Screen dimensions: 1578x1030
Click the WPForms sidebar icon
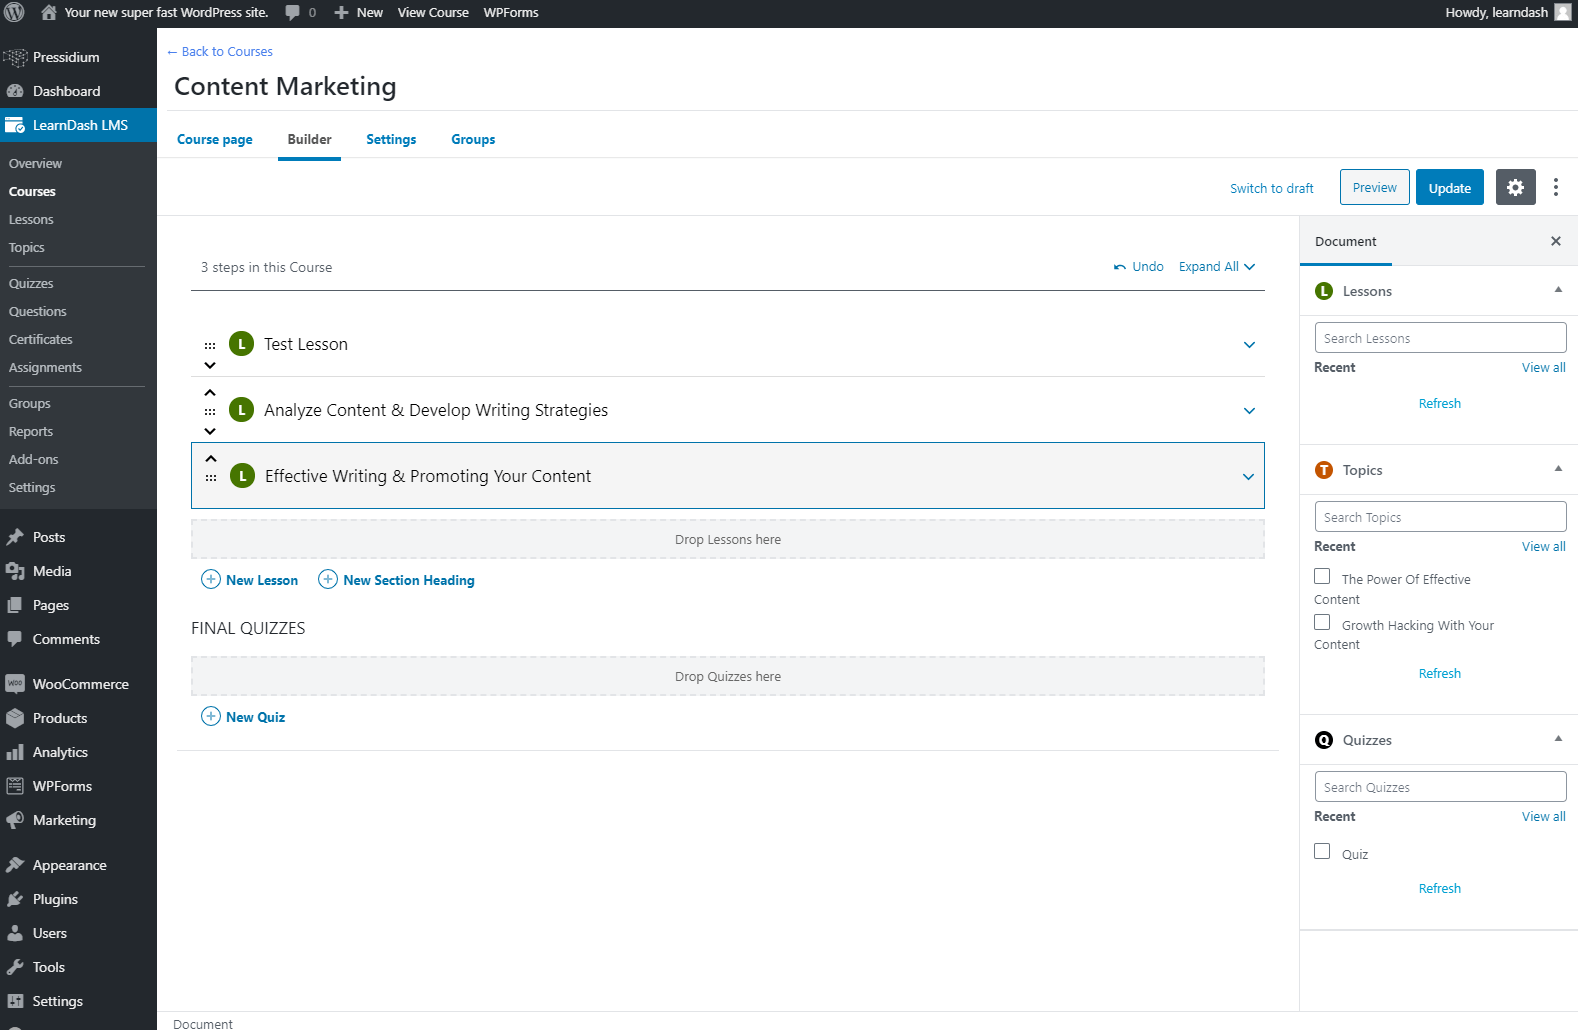click(x=15, y=786)
